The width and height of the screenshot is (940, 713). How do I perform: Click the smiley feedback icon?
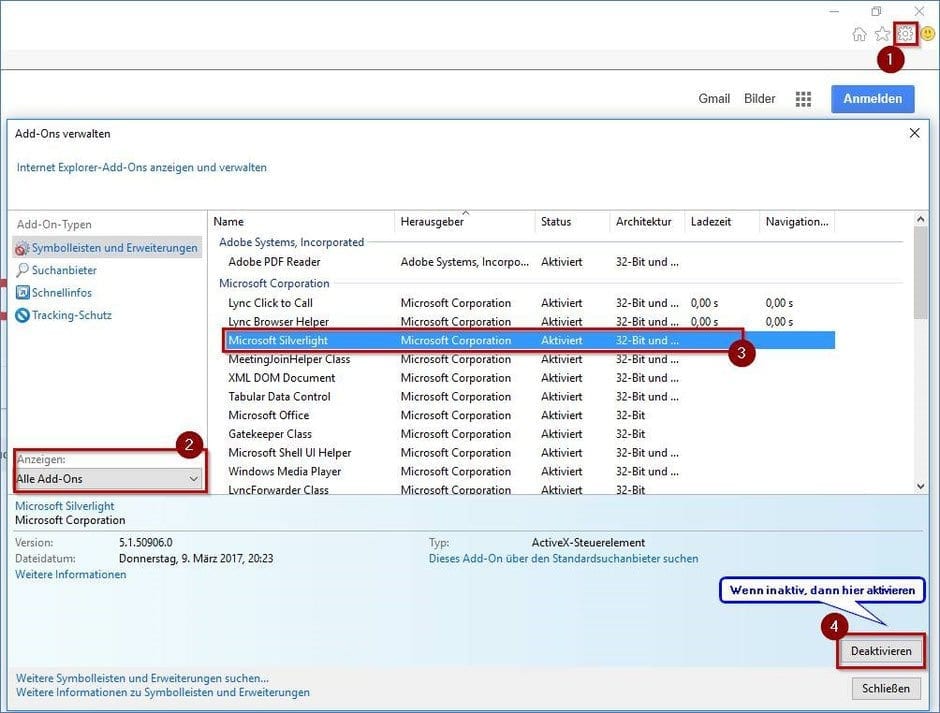click(x=927, y=34)
